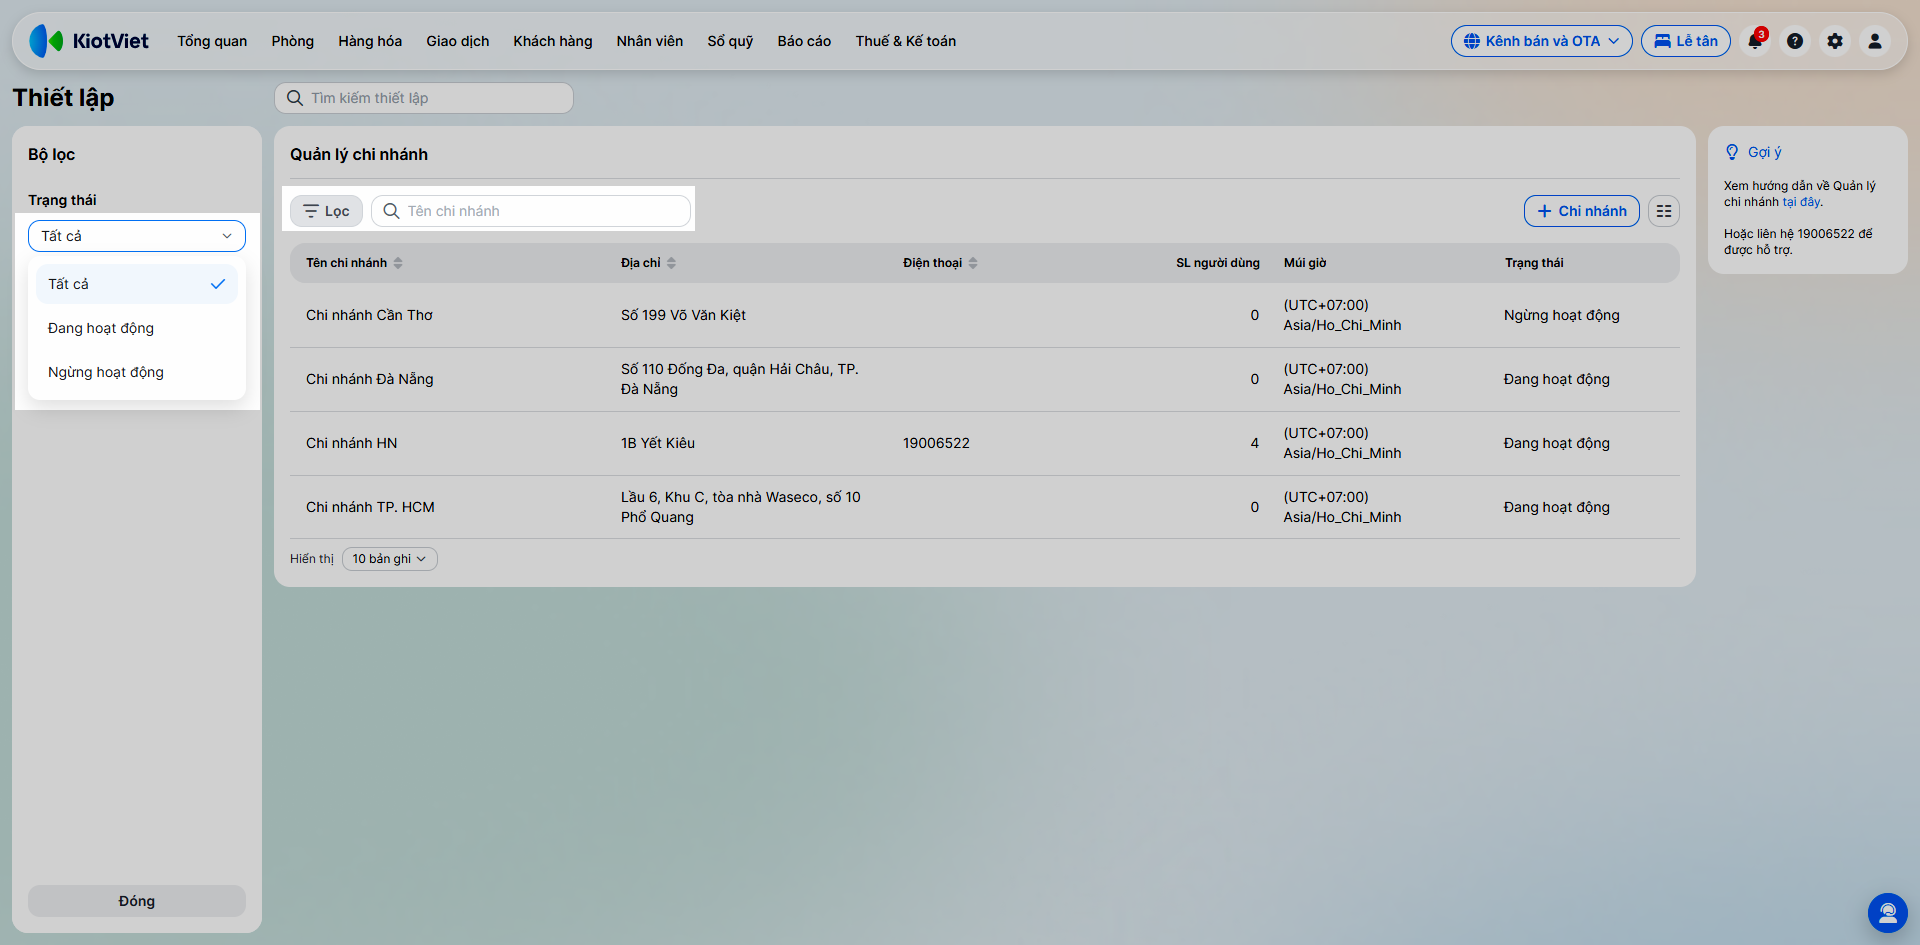
Task: Select Tất cả status option
Action: 137,284
